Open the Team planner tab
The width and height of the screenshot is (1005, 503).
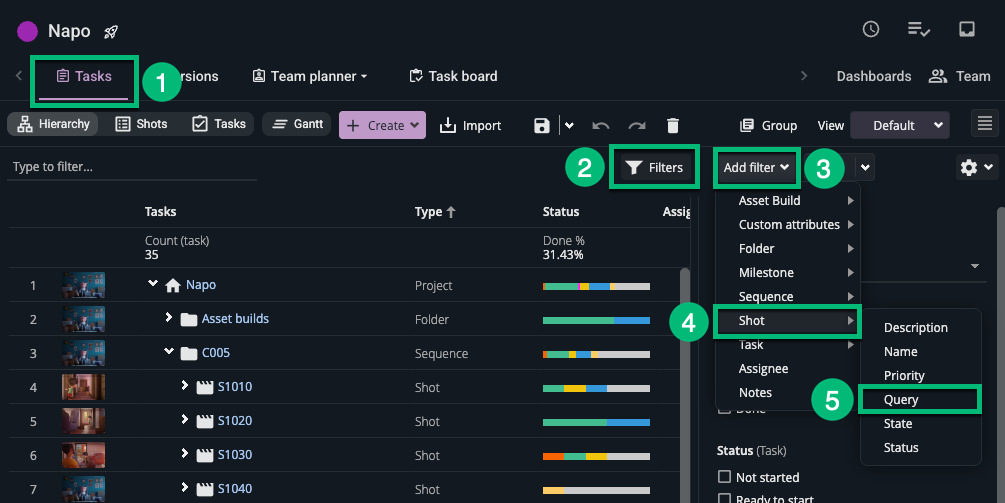pyautogui.click(x=310, y=76)
